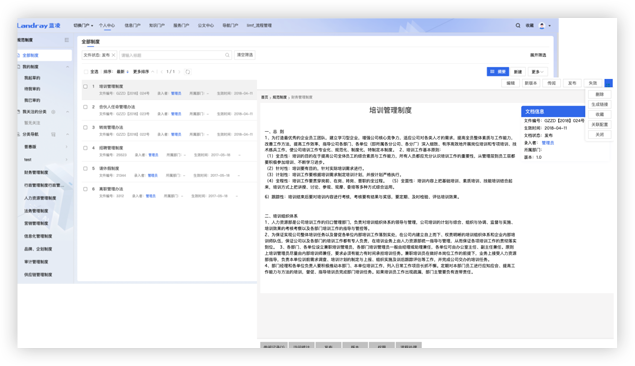Click the blue 摘要 view button
635x366 pixels.
coord(498,72)
